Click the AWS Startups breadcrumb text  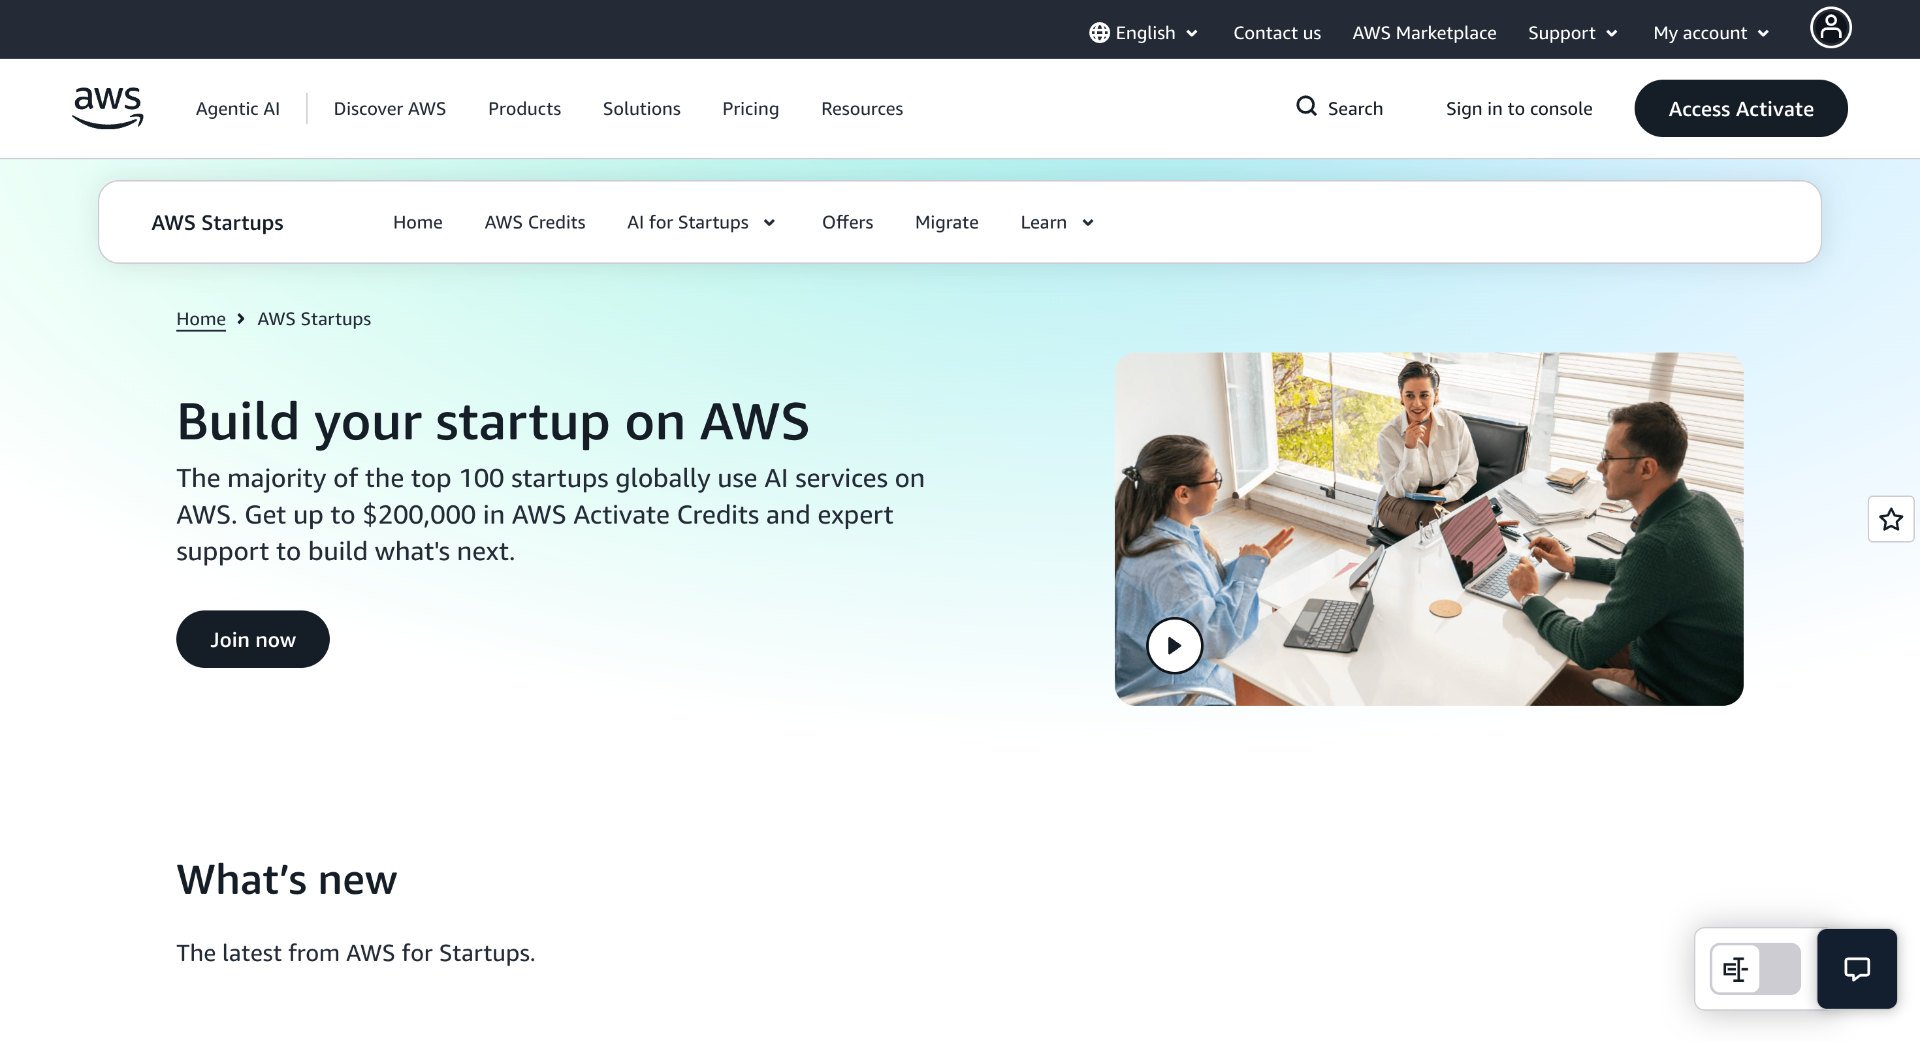[x=314, y=319]
